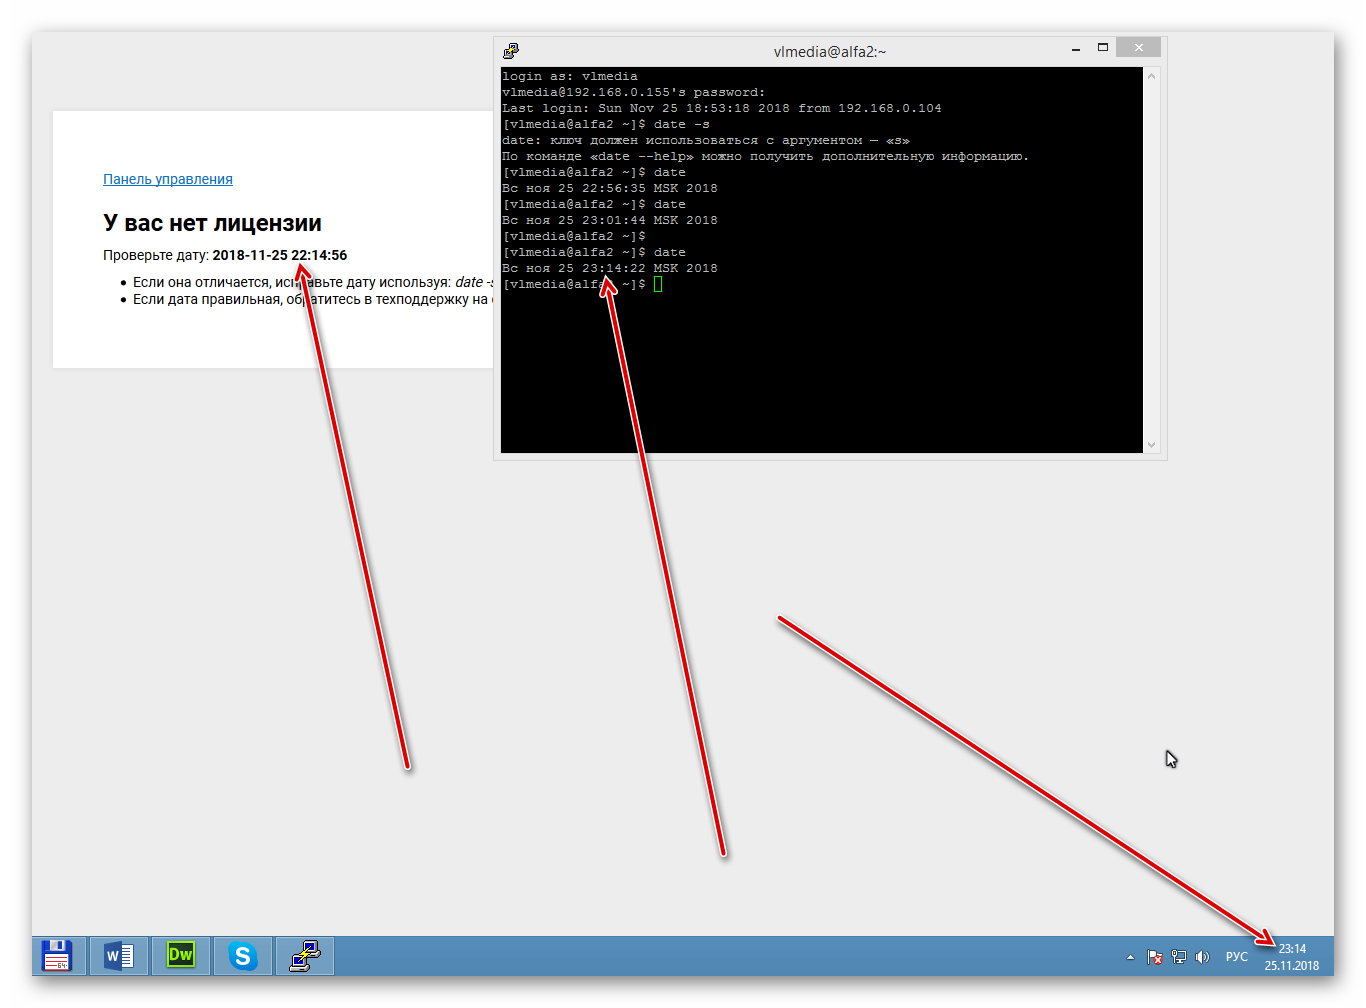
Task: Close the PuTTY terminal window
Action: tap(1138, 48)
